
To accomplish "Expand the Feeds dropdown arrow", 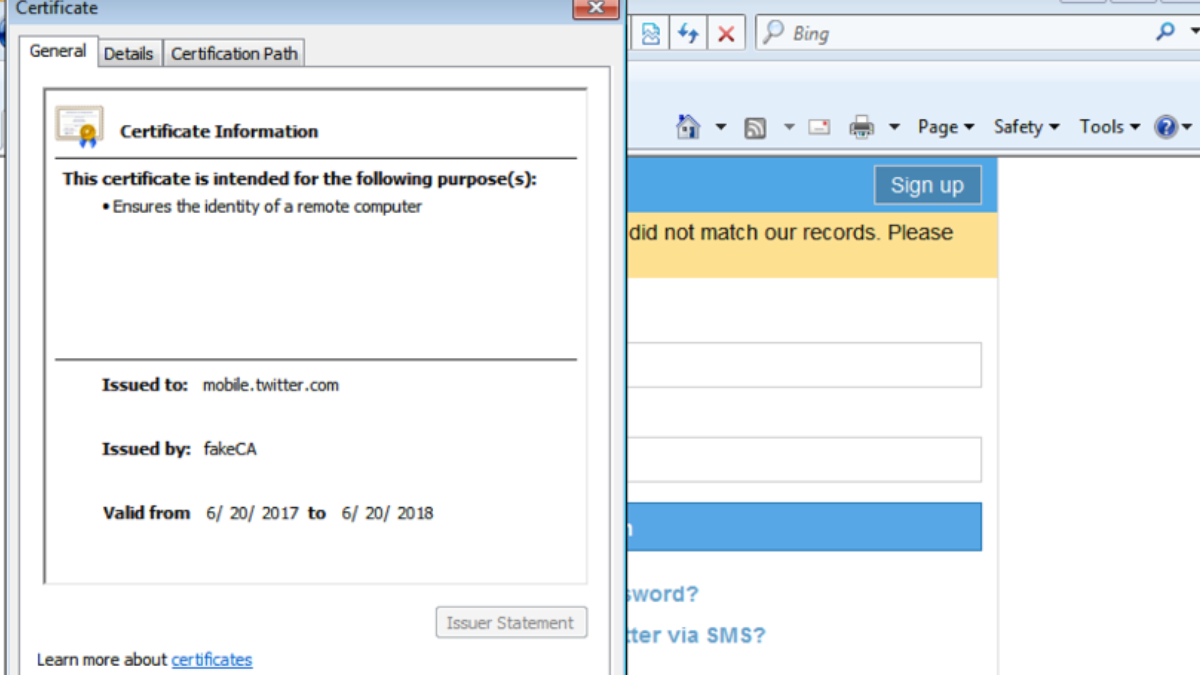I will pyautogui.click(x=788, y=127).
